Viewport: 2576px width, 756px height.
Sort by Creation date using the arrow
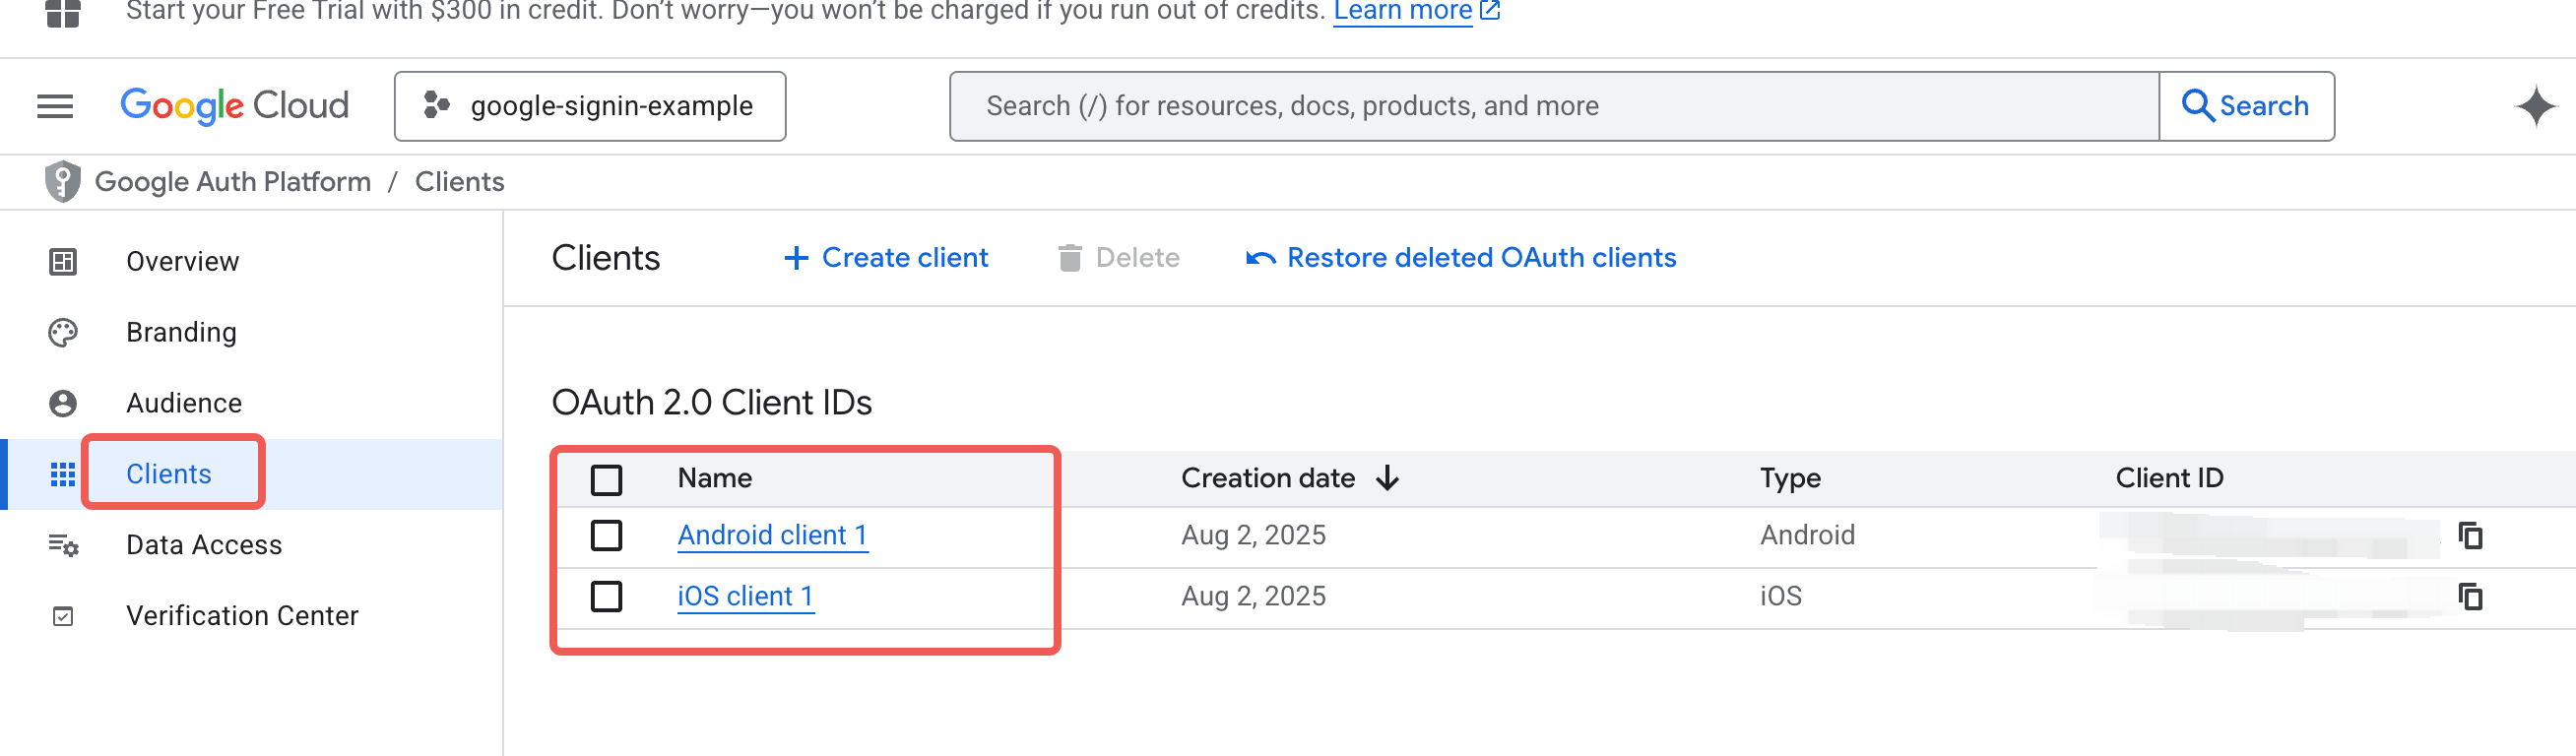click(x=1387, y=479)
